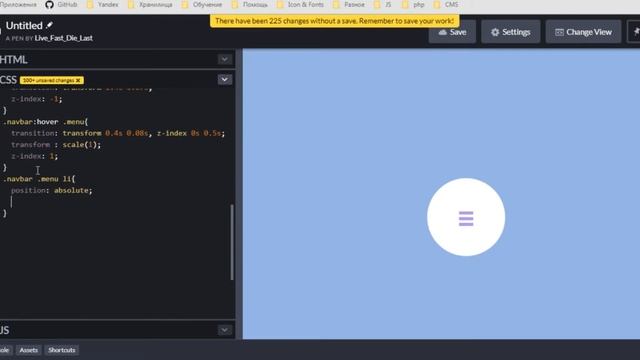Click the position: absolute line
Viewport: 640px width, 360px height.
[x=51, y=190]
